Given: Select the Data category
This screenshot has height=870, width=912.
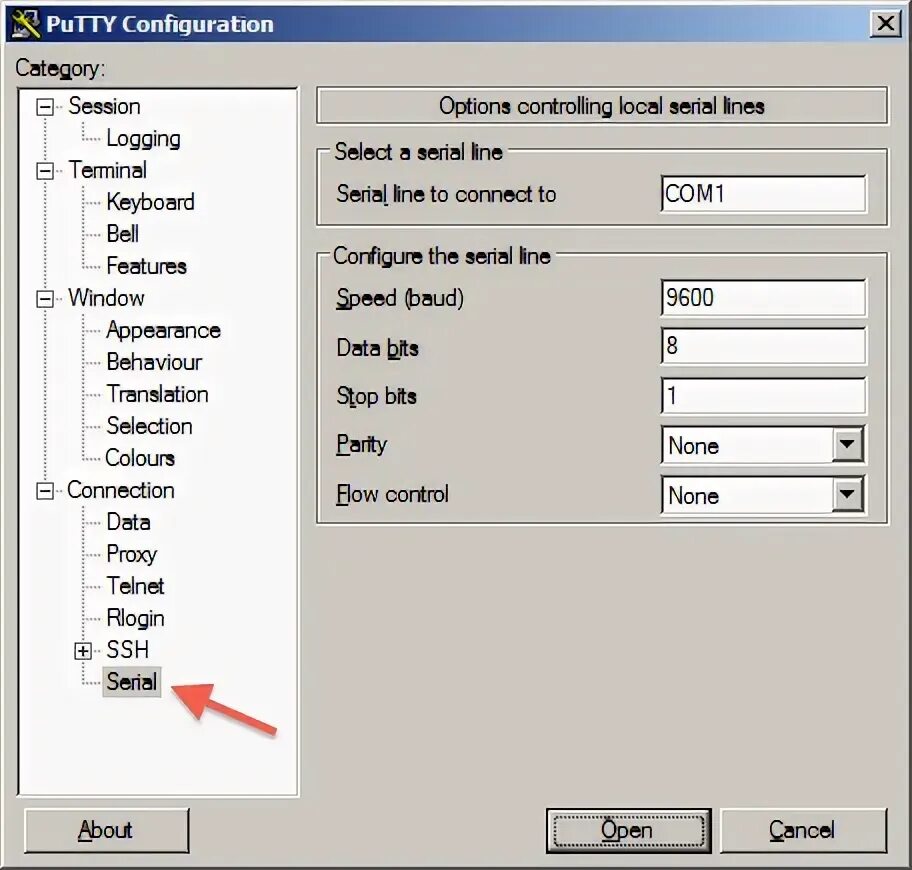Looking at the screenshot, I should pyautogui.click(x=129, y=522).
